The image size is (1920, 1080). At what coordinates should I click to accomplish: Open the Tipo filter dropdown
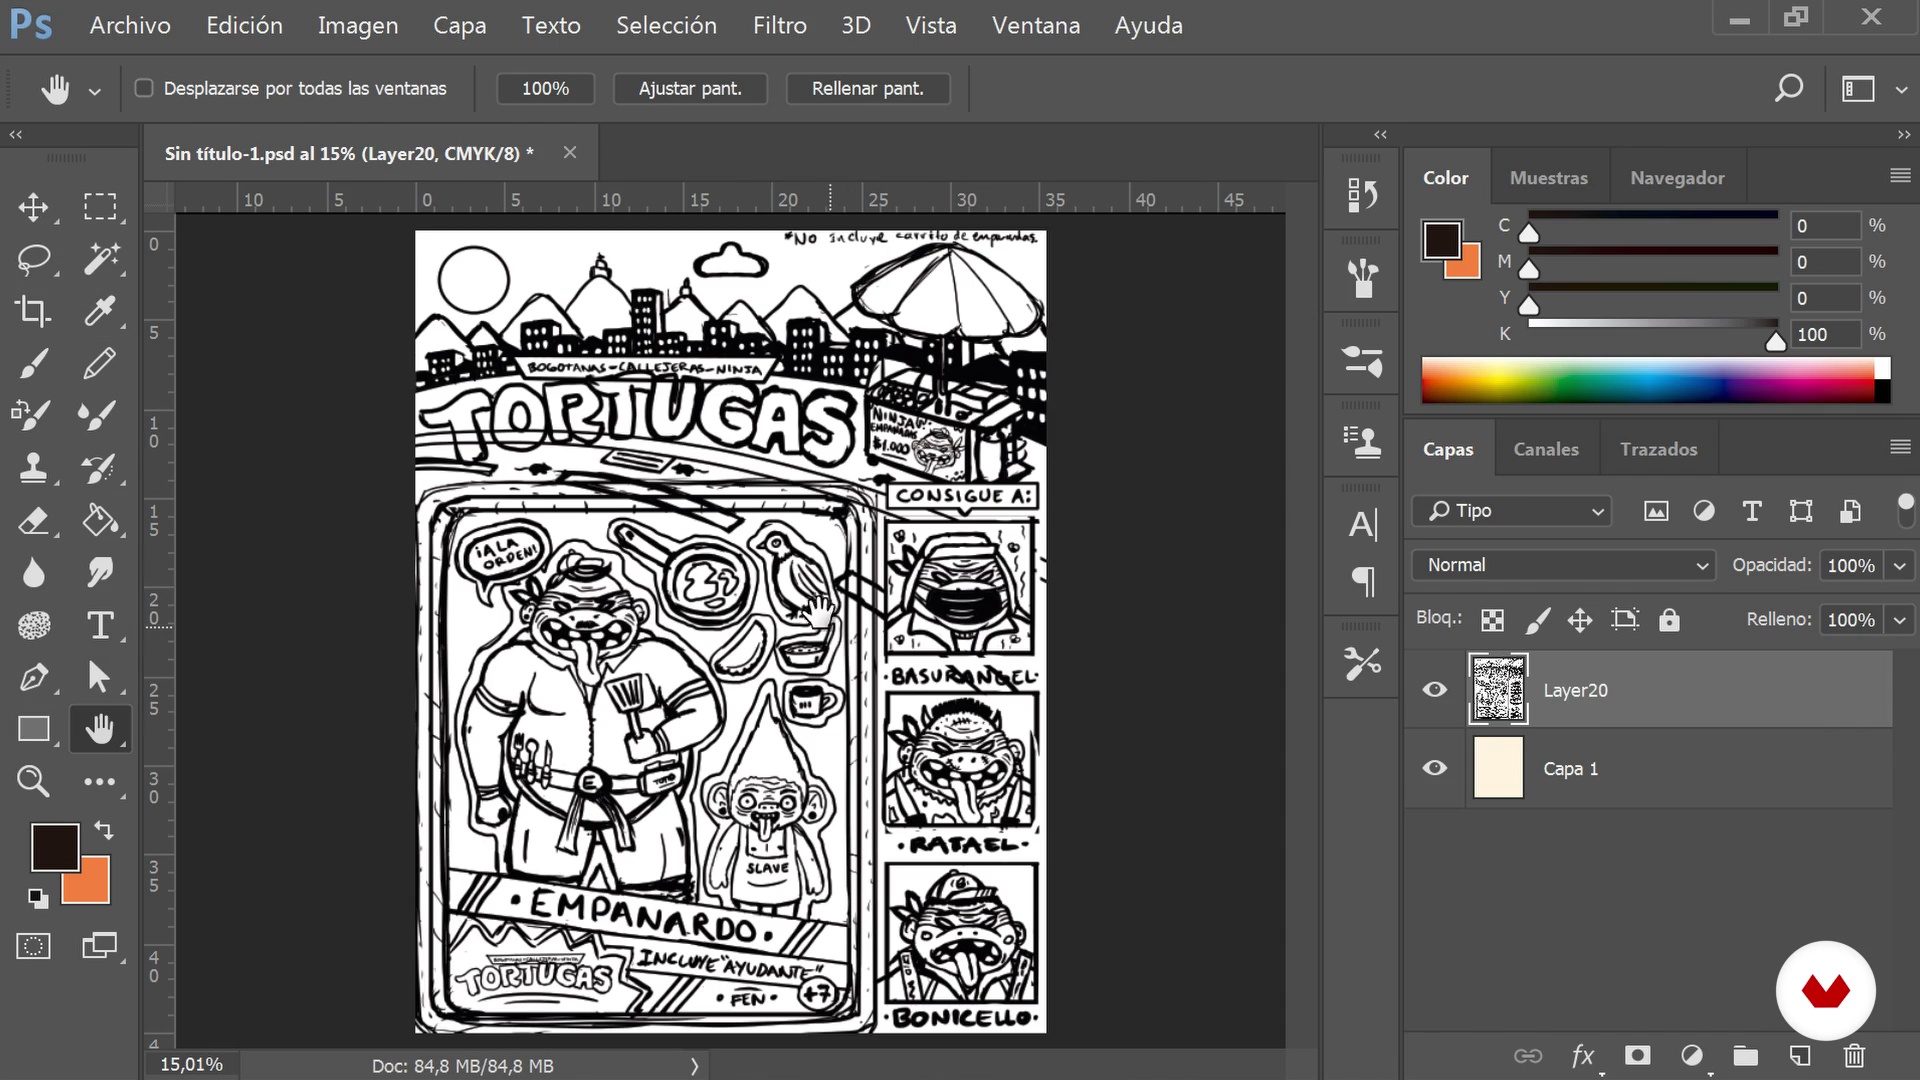click(1512, 511)
